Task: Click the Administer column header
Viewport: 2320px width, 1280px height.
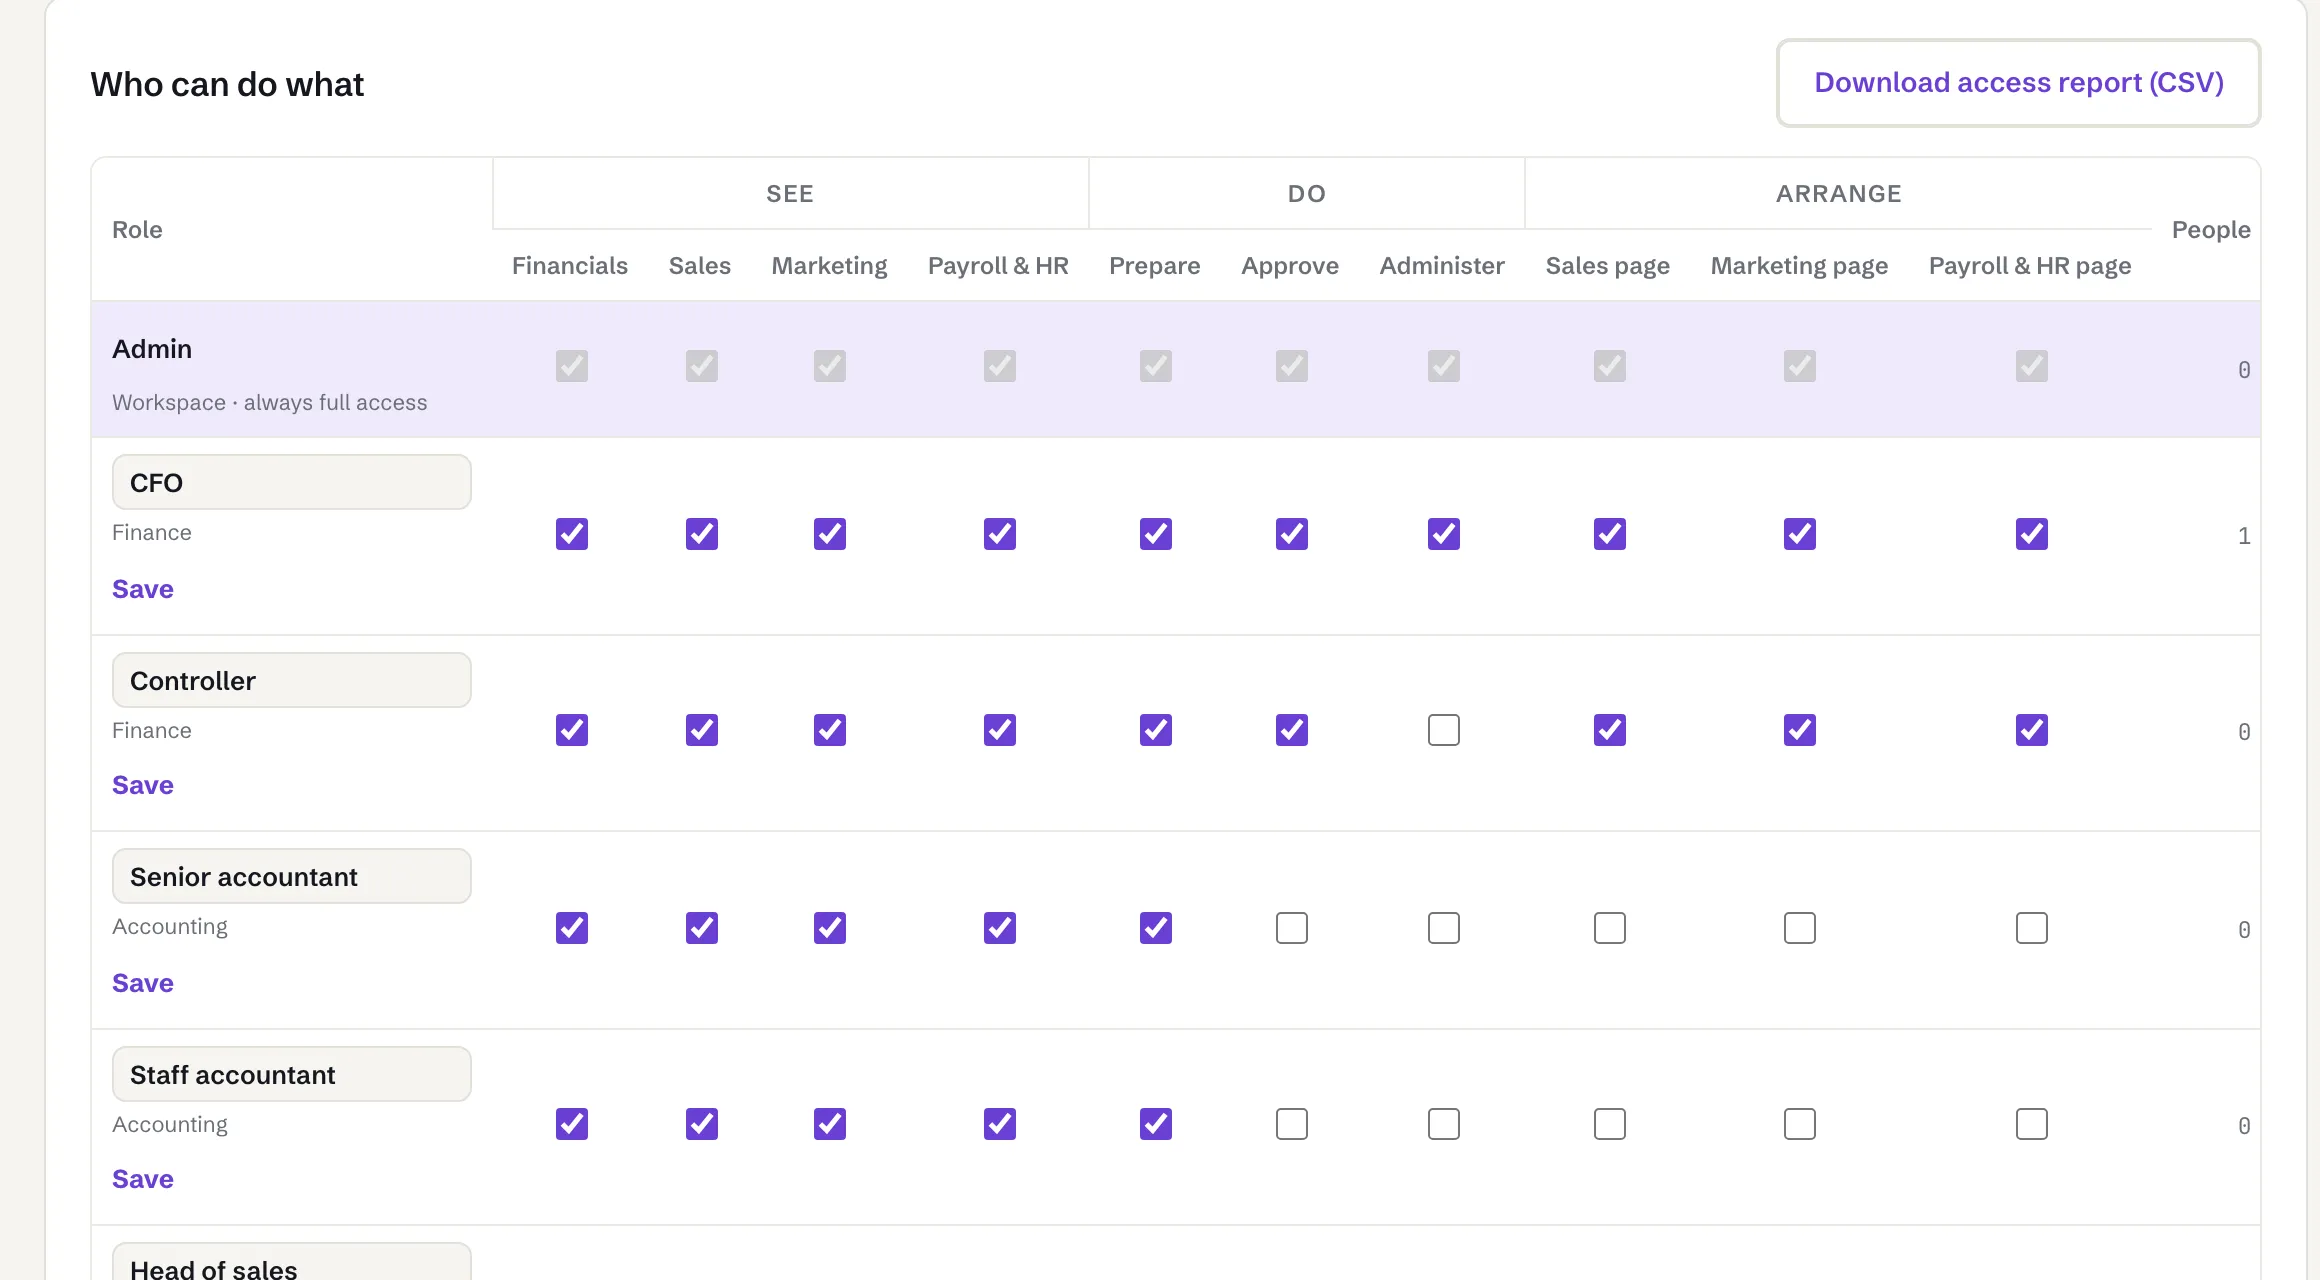Action: (1442, 265)
